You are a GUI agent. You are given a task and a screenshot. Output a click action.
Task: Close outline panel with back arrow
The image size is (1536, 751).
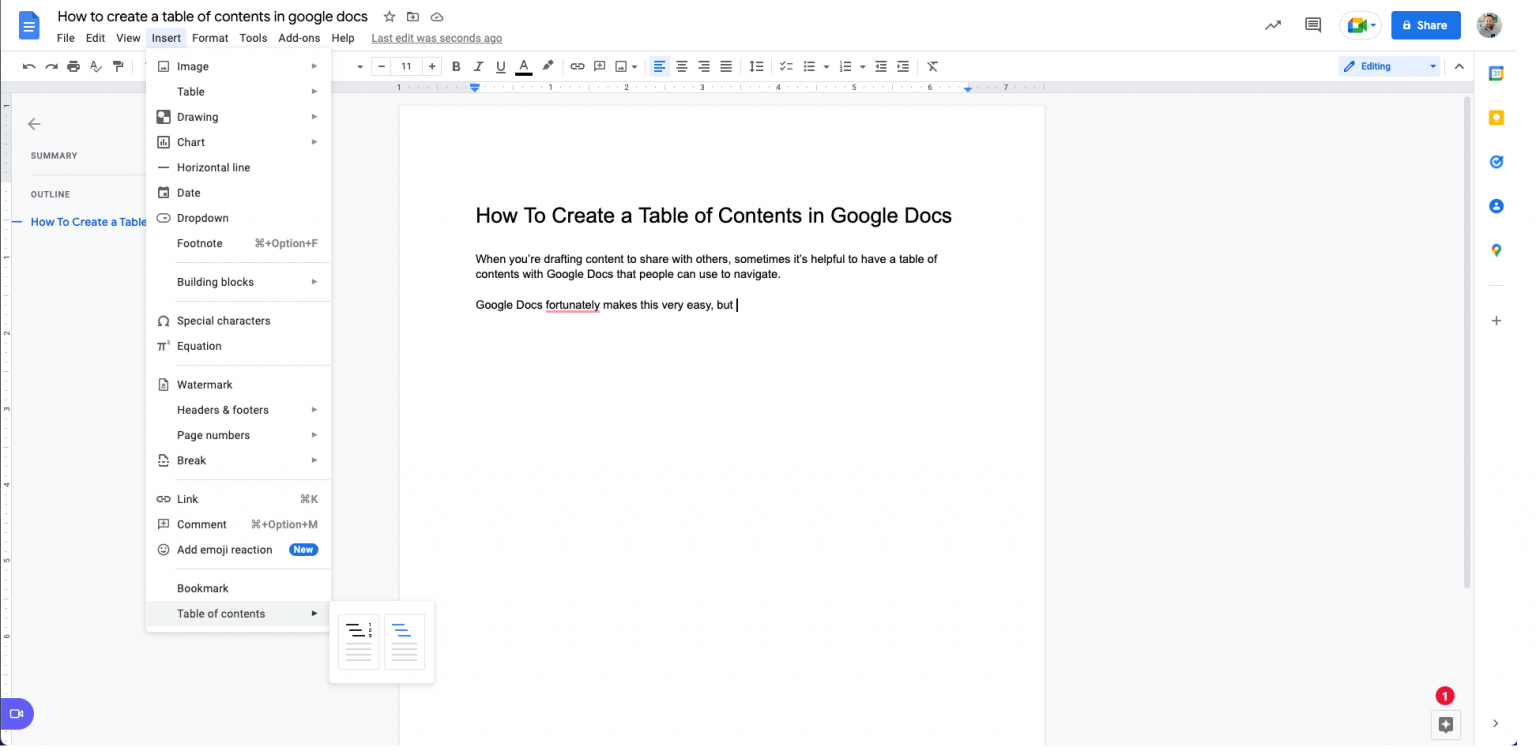34,124
